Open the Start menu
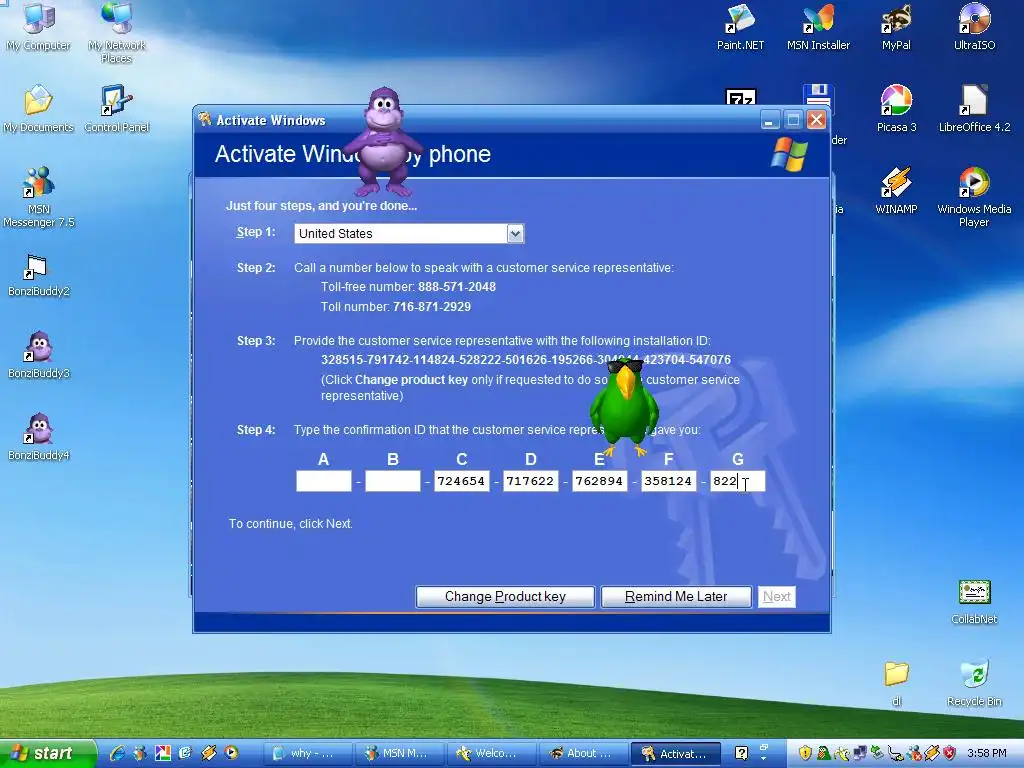This screenshot has height=768, width=1024. (47, 753)
